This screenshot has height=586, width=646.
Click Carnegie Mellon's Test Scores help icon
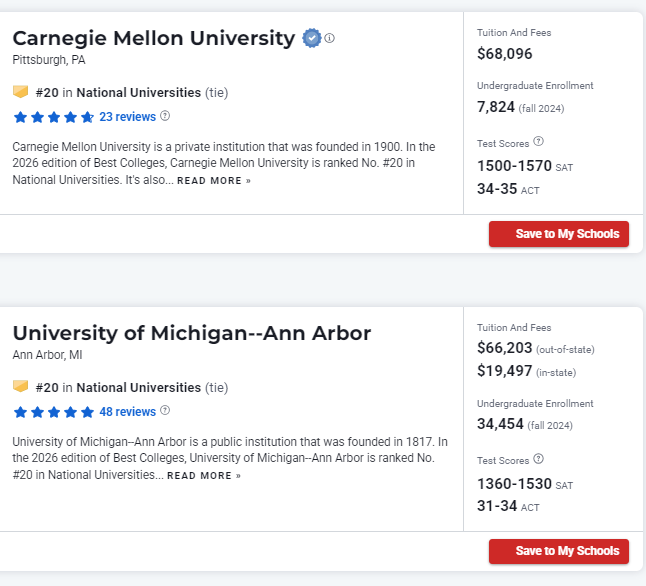(538, 142)
